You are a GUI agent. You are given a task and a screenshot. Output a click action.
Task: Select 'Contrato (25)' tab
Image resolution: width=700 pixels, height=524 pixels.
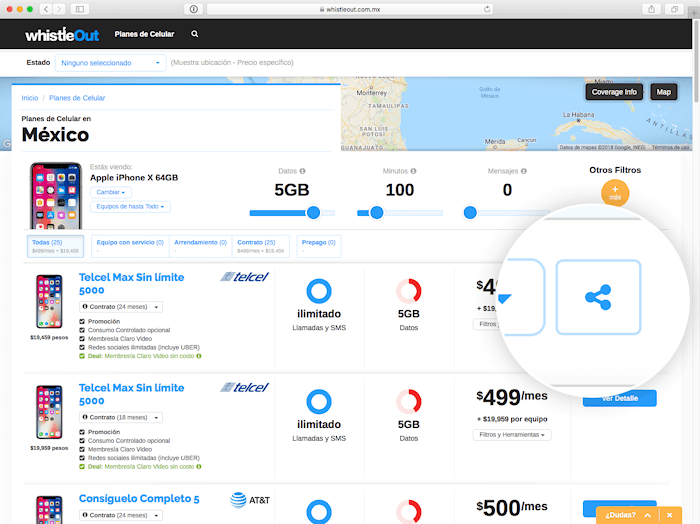[261, 246]
